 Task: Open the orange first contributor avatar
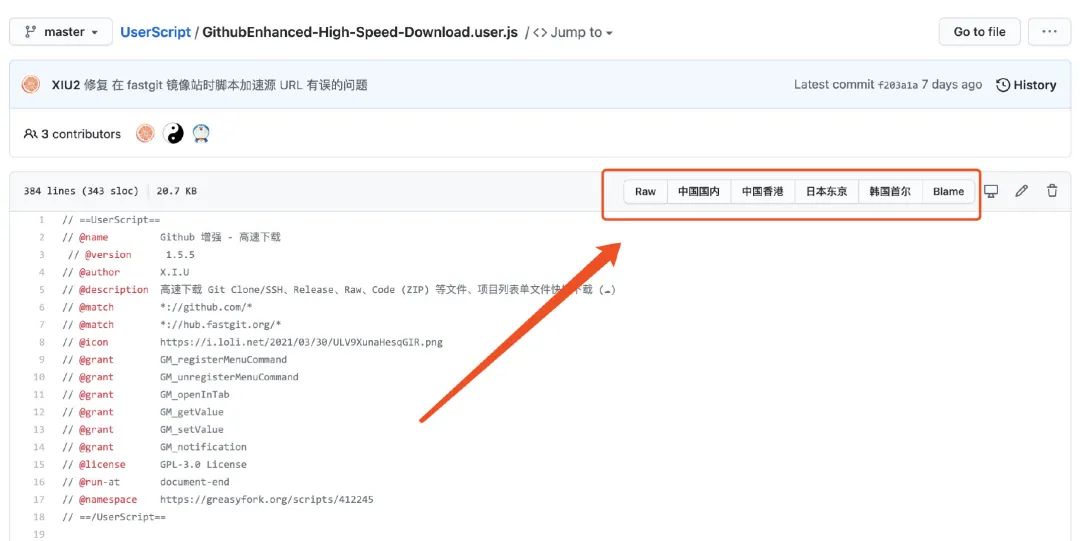coord(145,133)
